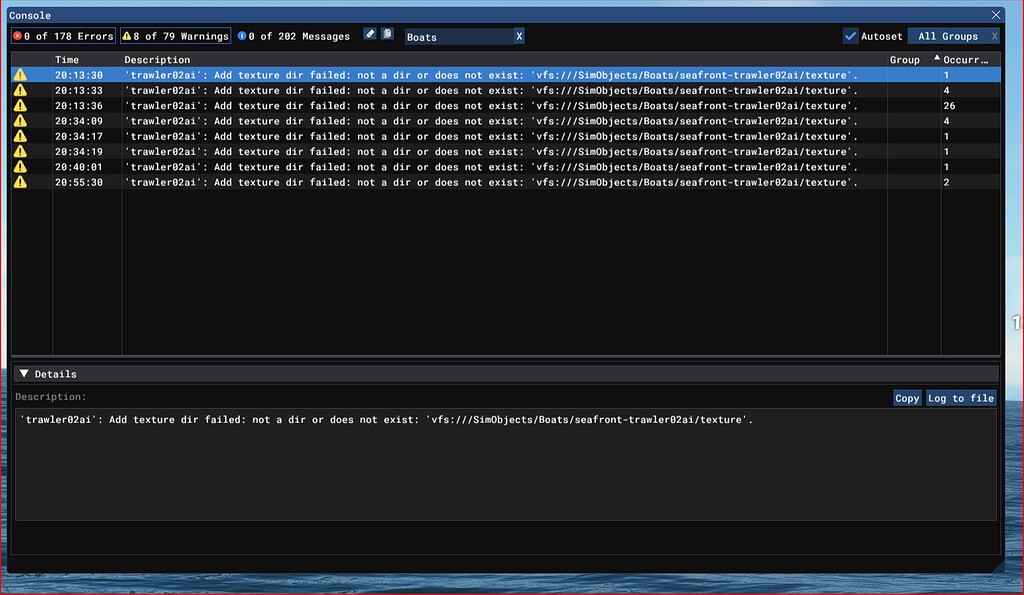Click warning icon on the 20:13:30 row
1024x595 pixels.
click(x=20, y=75)
